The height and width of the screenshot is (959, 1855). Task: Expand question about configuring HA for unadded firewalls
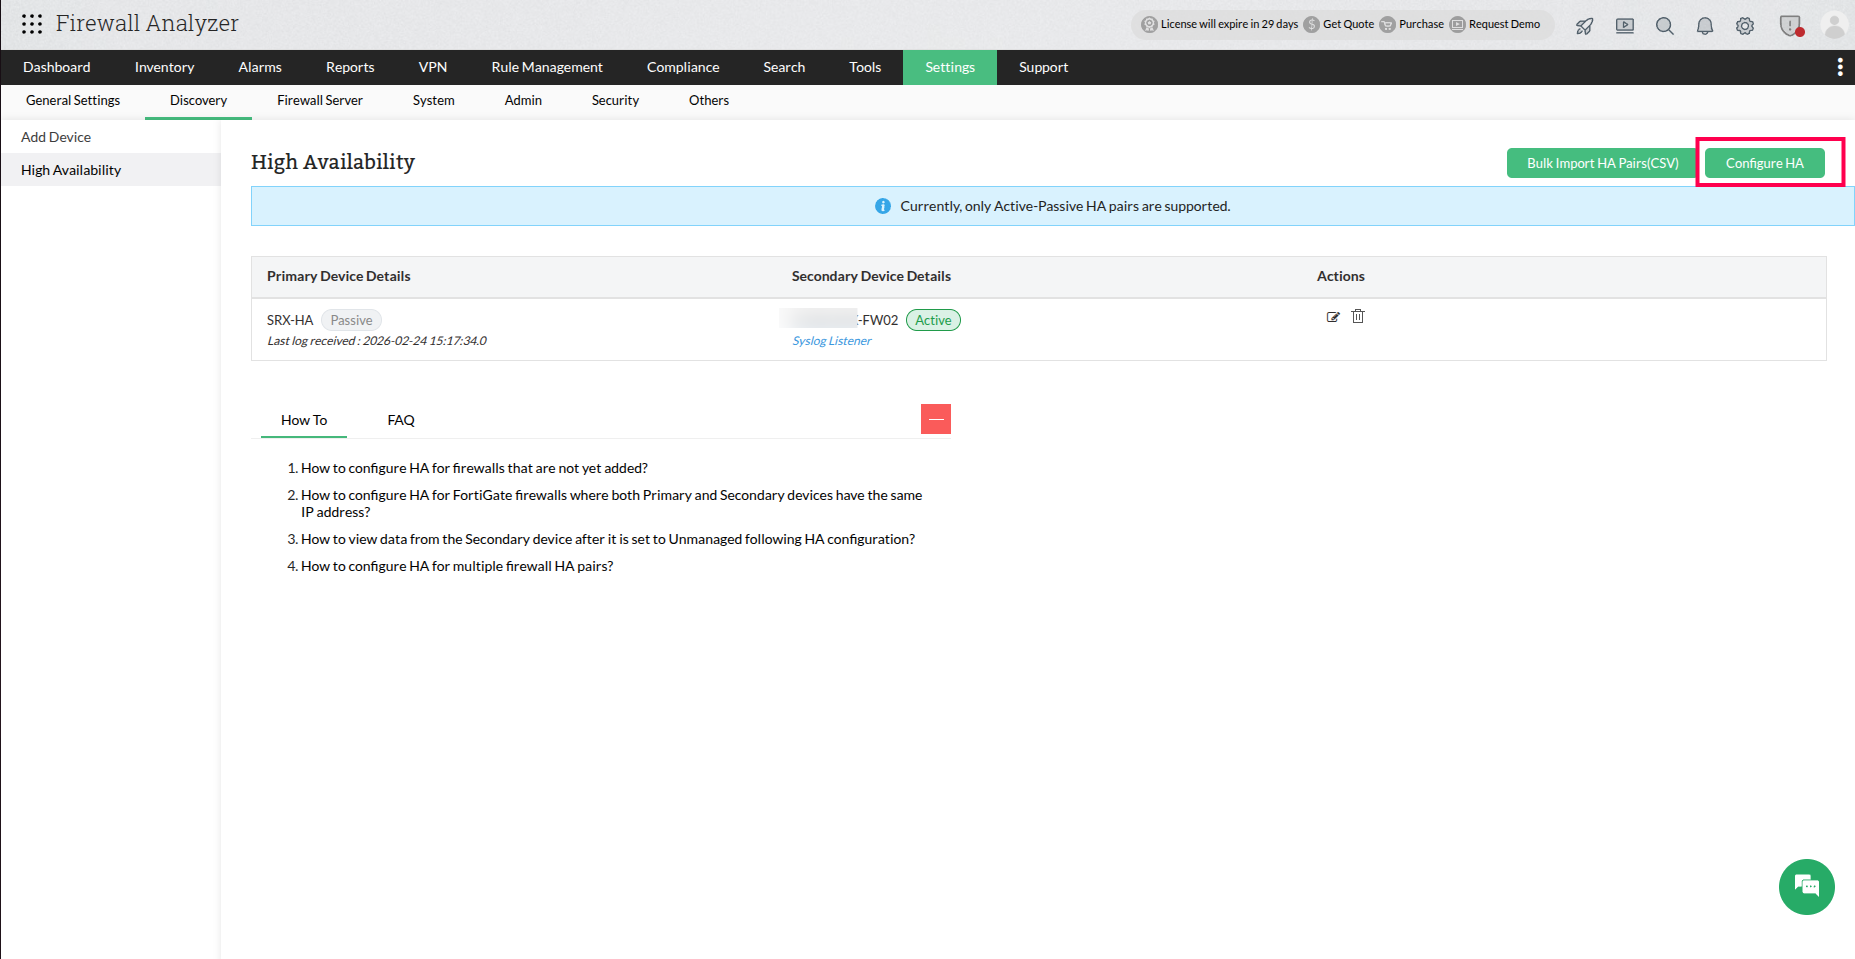[x=473, y=467]
